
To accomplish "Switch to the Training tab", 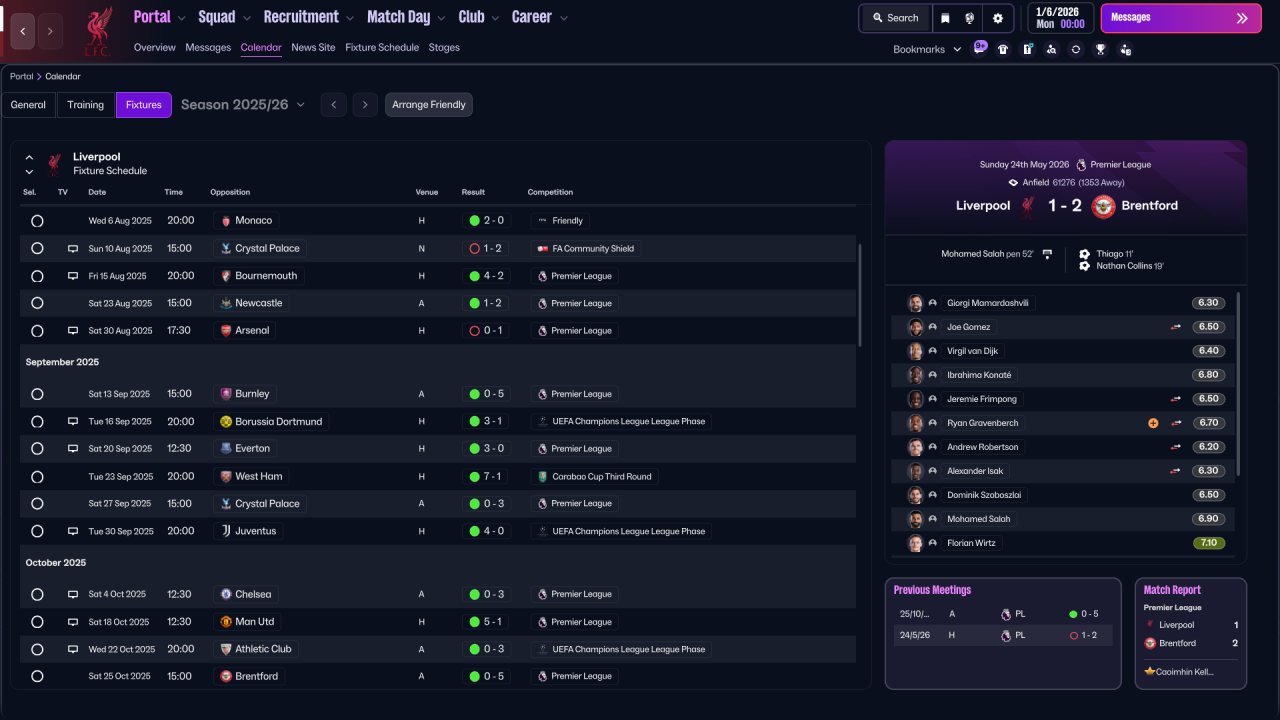I will [86, 105].
